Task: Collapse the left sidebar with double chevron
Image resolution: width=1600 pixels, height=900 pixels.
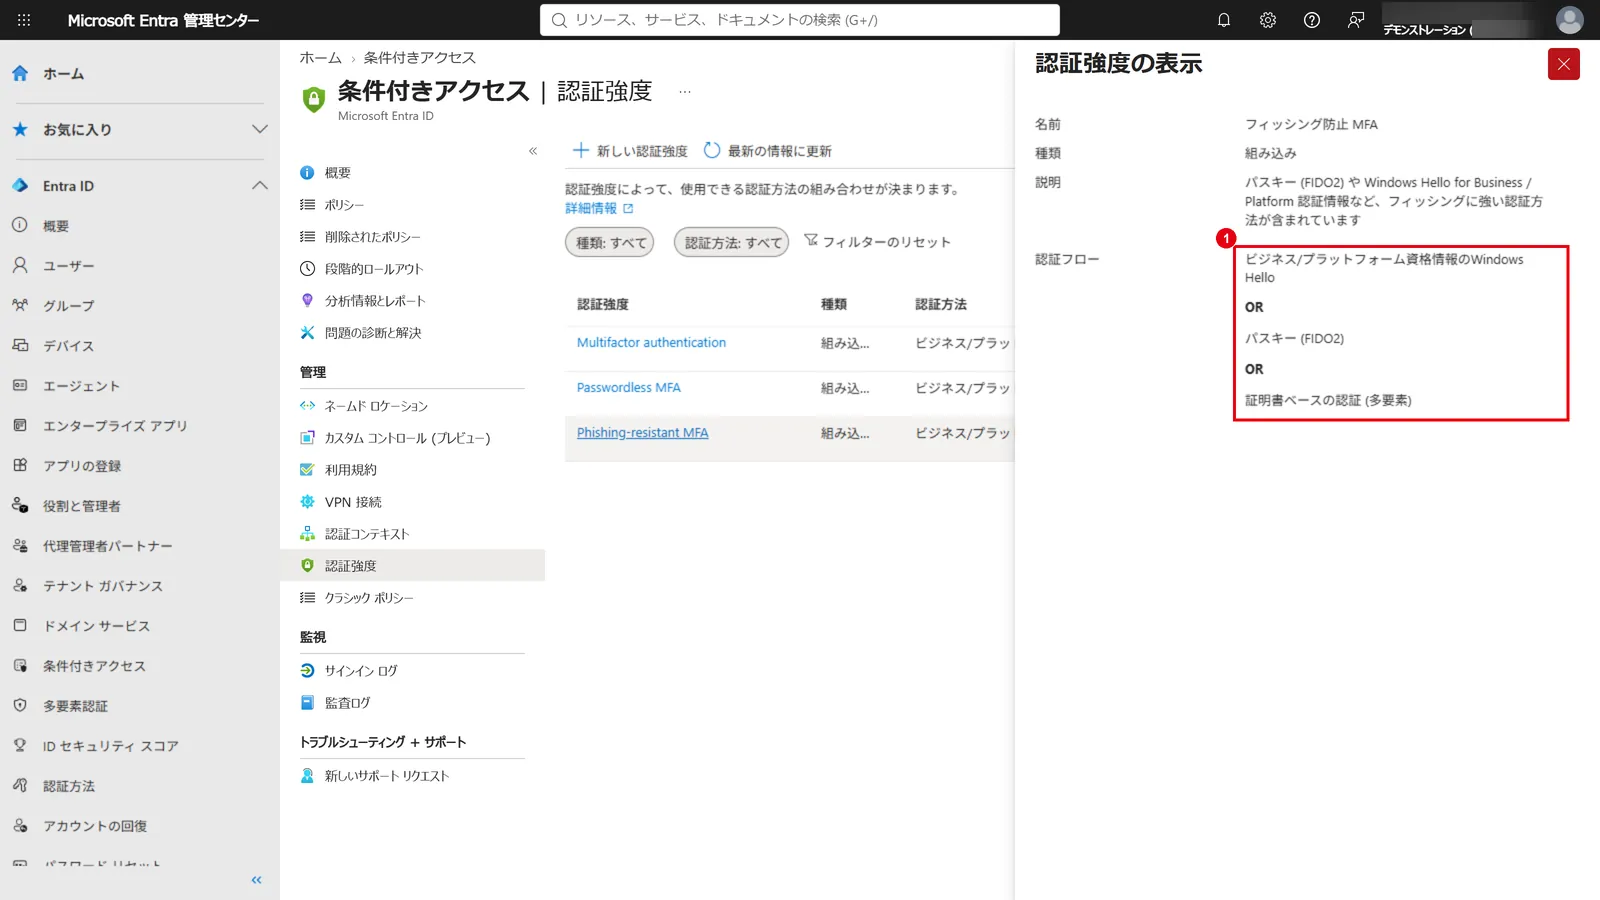Action: [x=256, y=880]
